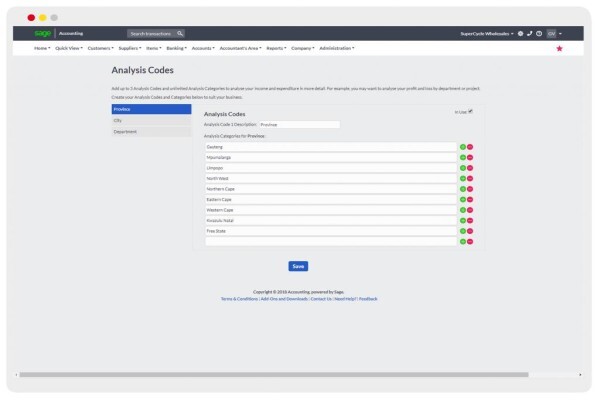Screen dimensions: 600x400
Task: Delete the Northern Cape category
Action: pyautogui.click(x=470, y=189)
